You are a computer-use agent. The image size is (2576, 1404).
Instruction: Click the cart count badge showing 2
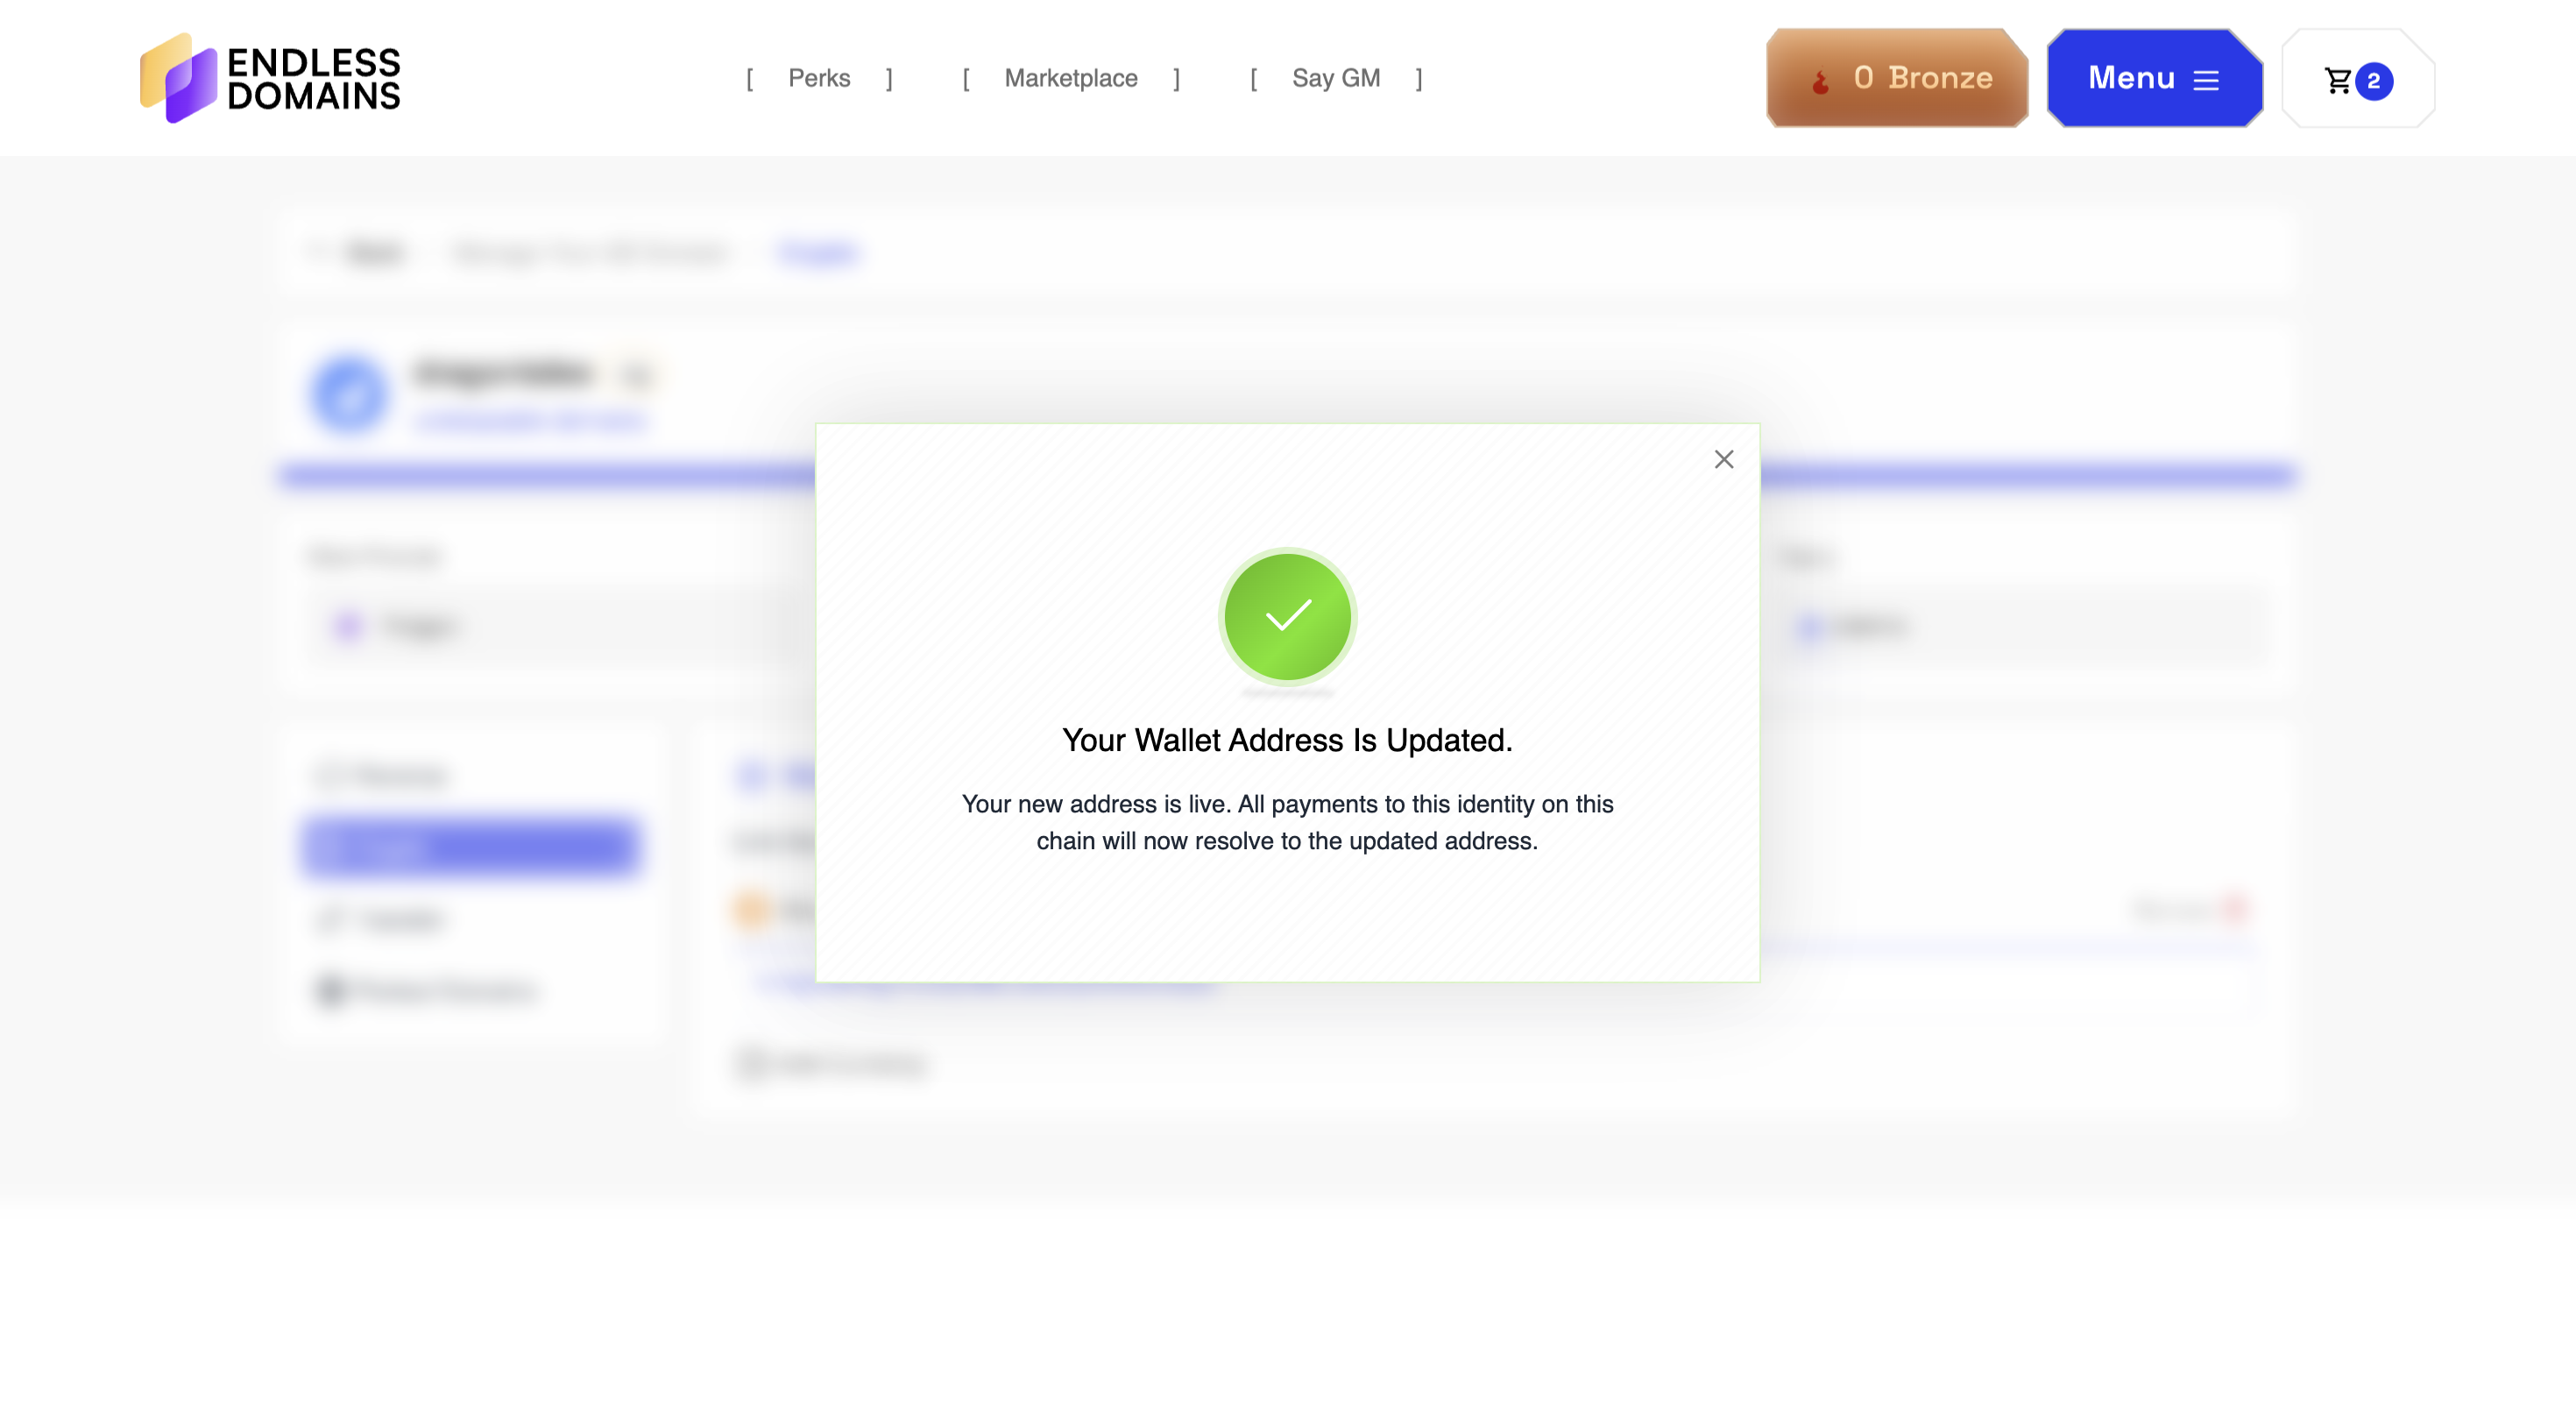tap(2374, 81)
